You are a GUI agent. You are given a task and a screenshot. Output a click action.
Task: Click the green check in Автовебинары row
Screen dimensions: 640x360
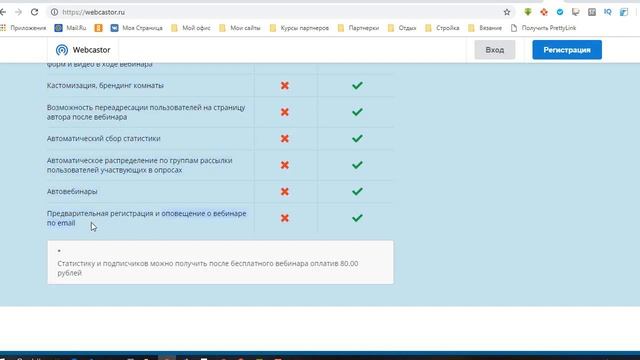click(x=357, y=191)
